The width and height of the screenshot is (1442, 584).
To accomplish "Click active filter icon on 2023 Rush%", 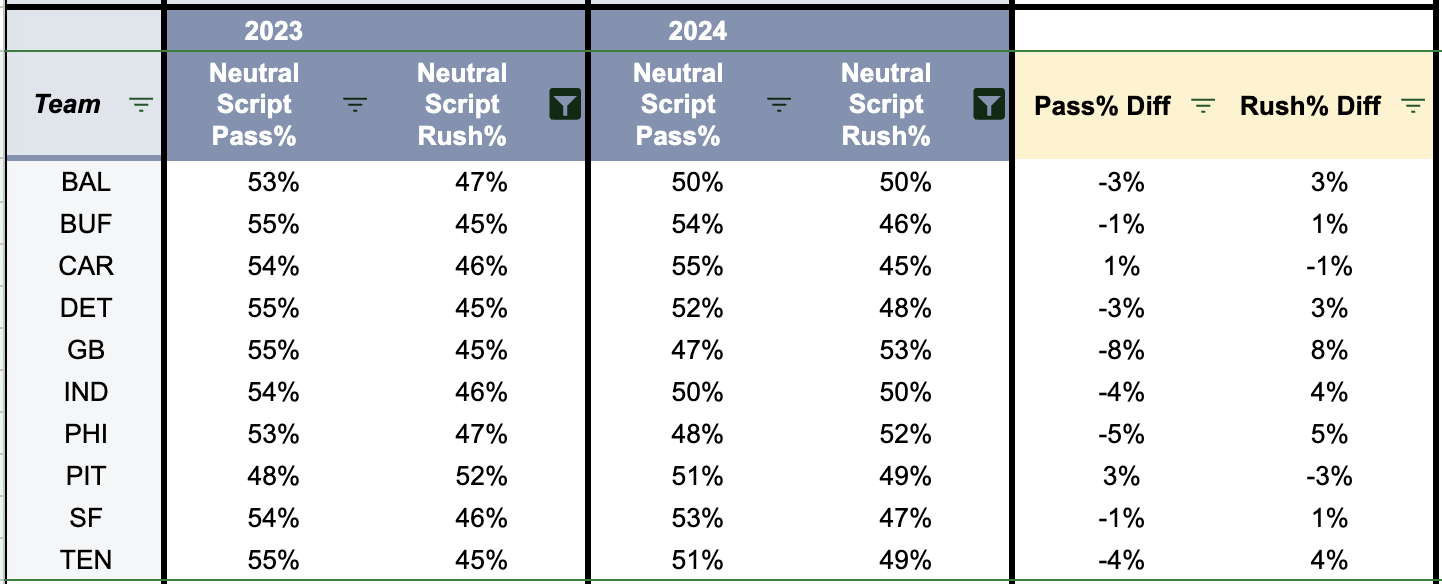I will coord(566,104).
